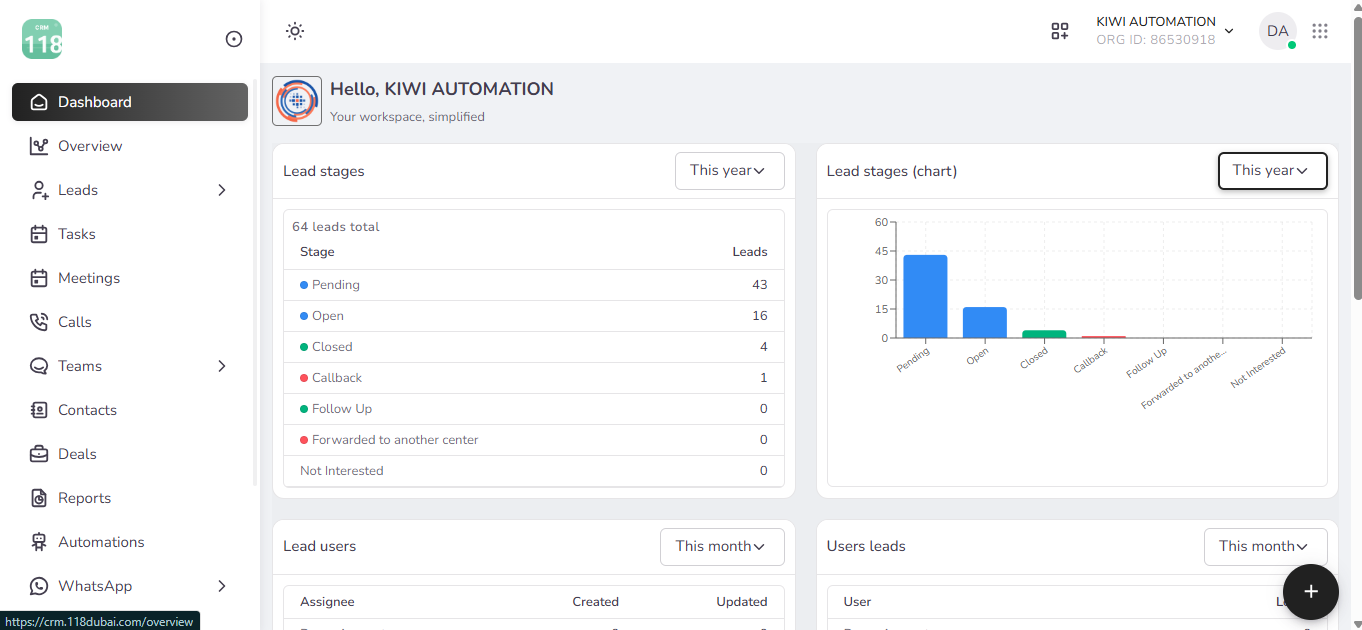The height and width of the screenshot is (630, 1362).
Task: Click the Contacts book icon
Action: [39, 410]
